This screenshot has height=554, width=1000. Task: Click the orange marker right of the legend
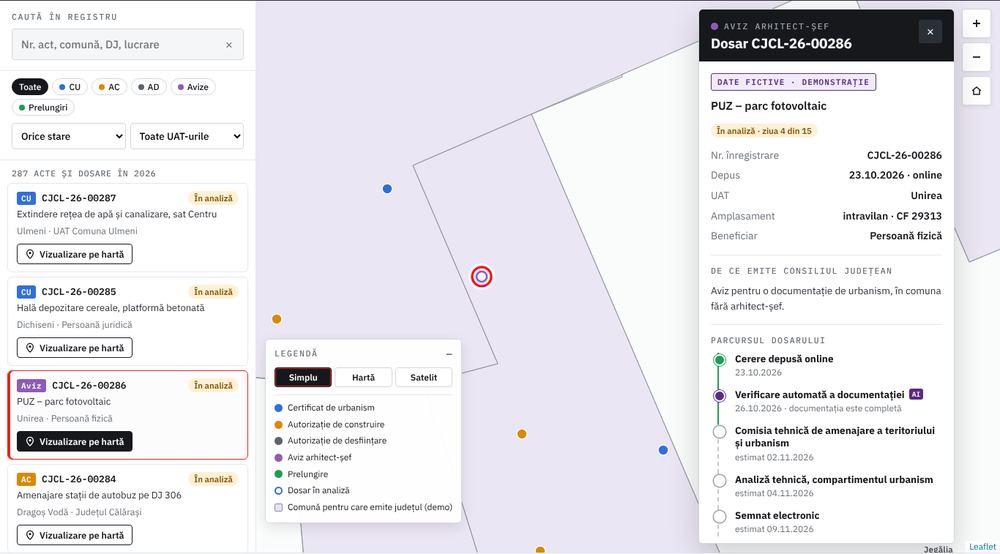pos(522,434)
